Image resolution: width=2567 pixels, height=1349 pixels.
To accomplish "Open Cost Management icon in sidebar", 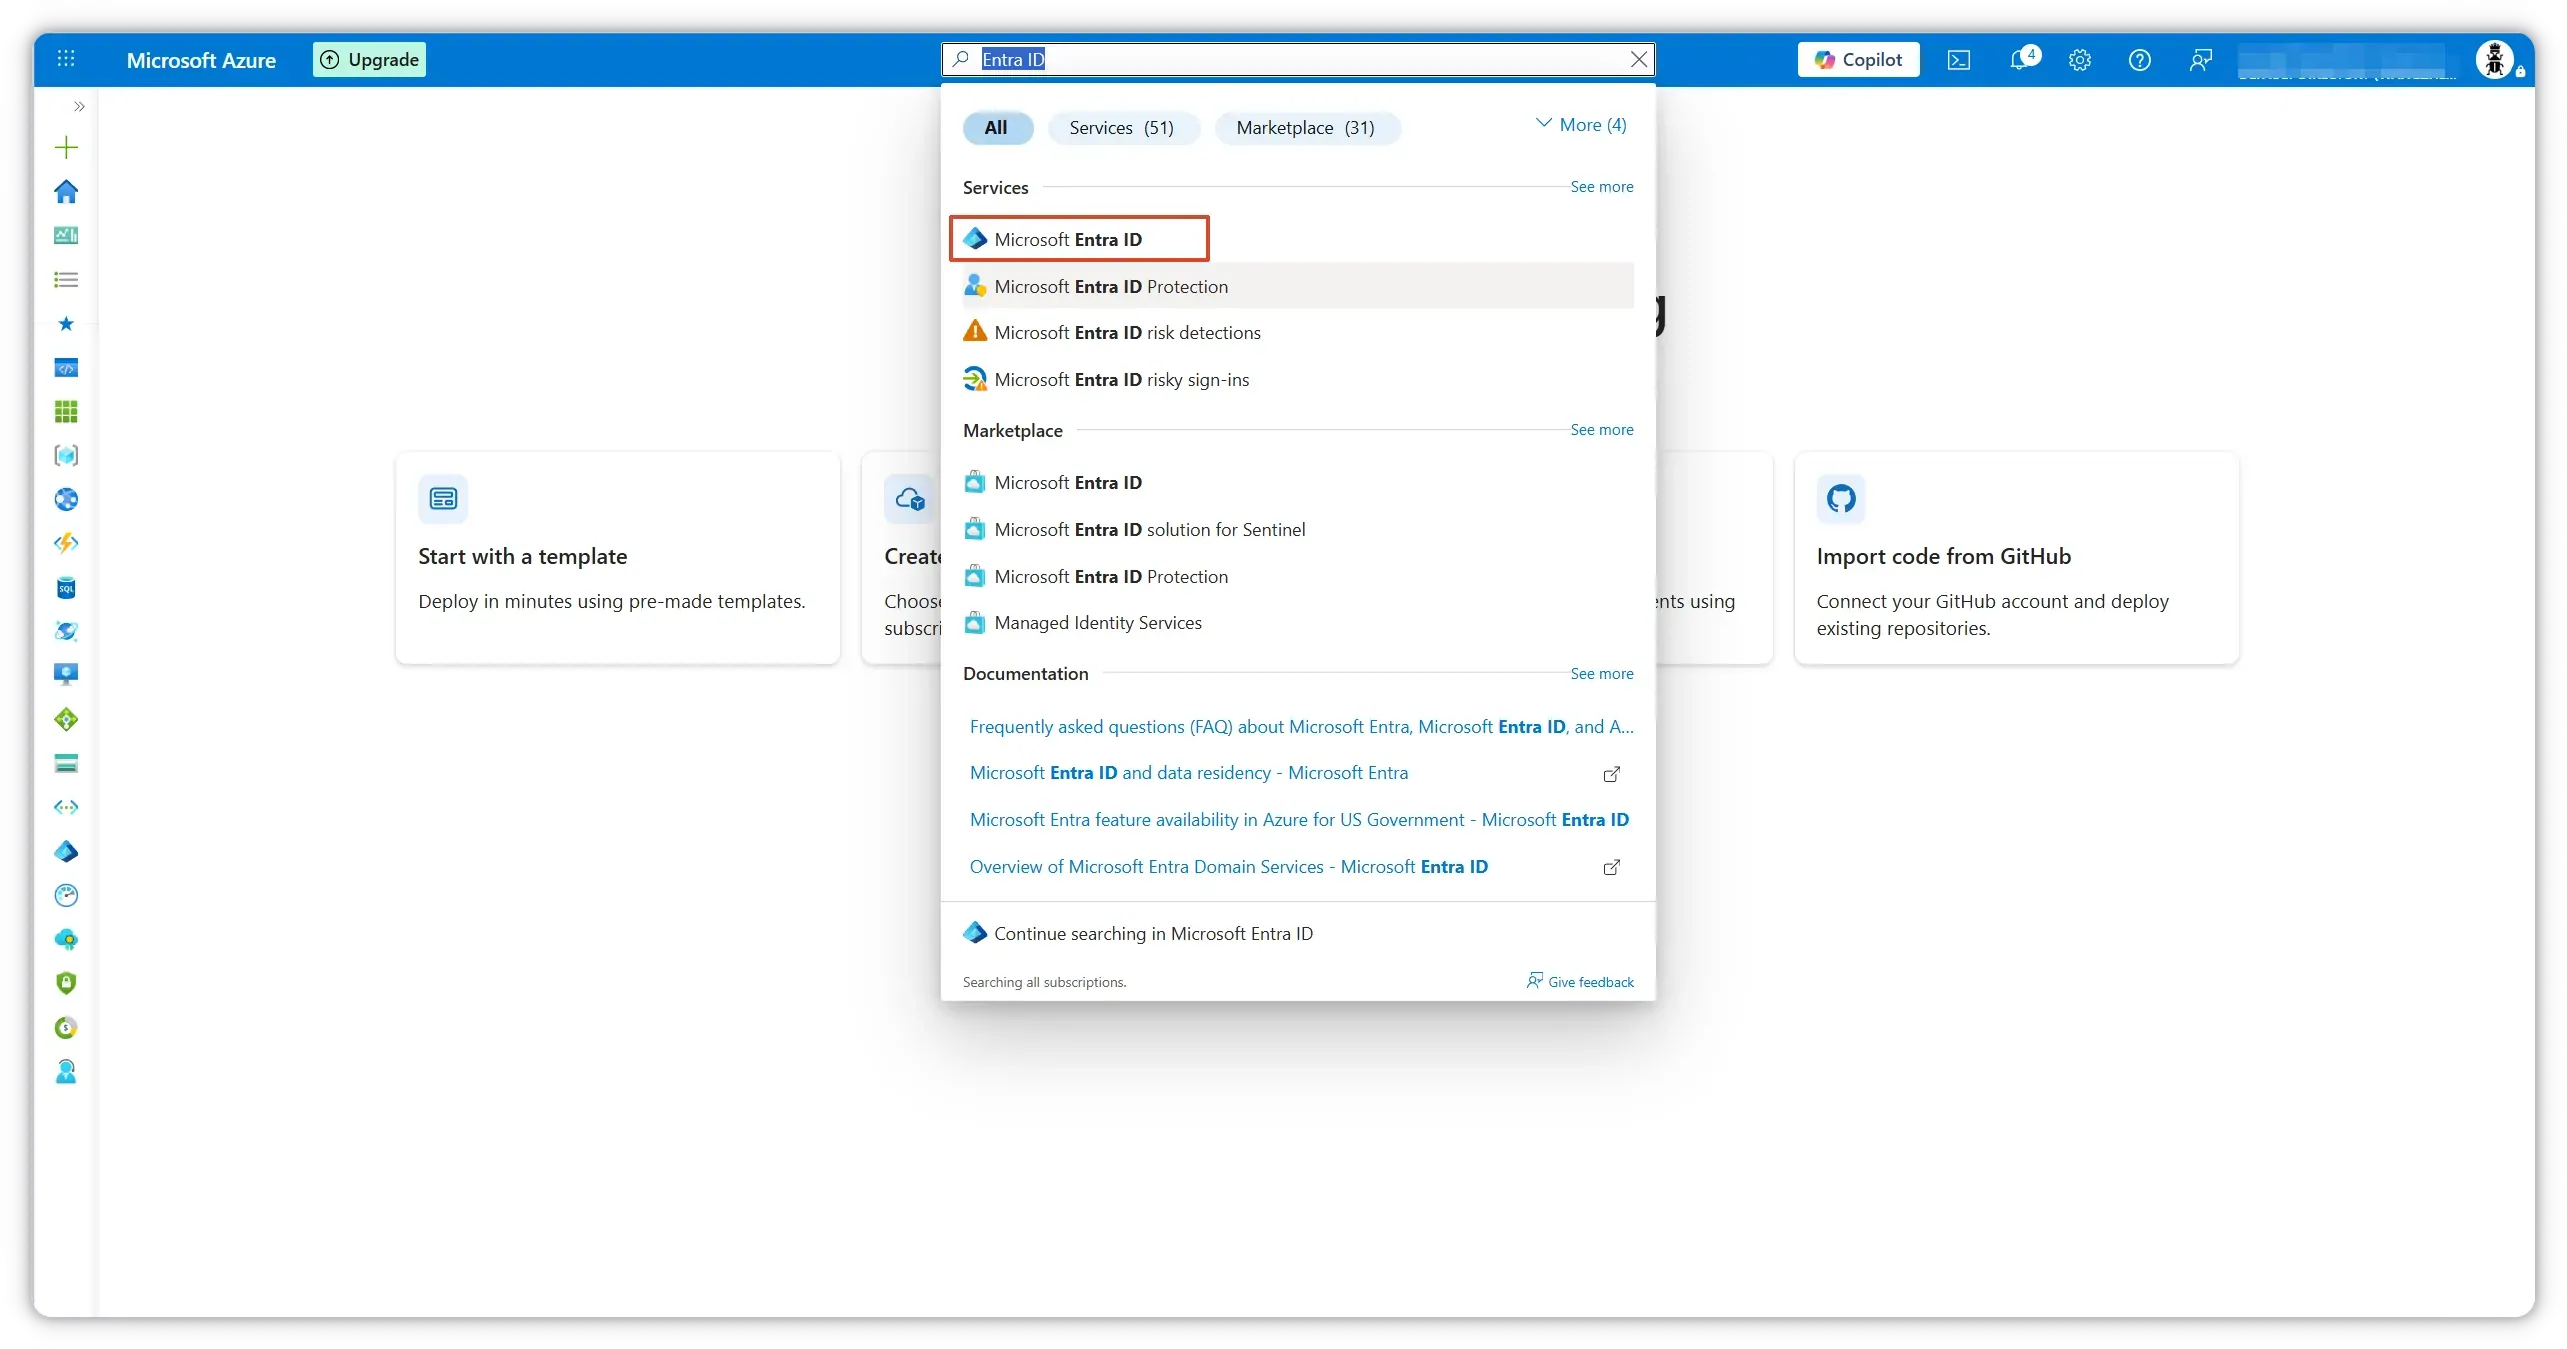I will [x=66, y=1027].
